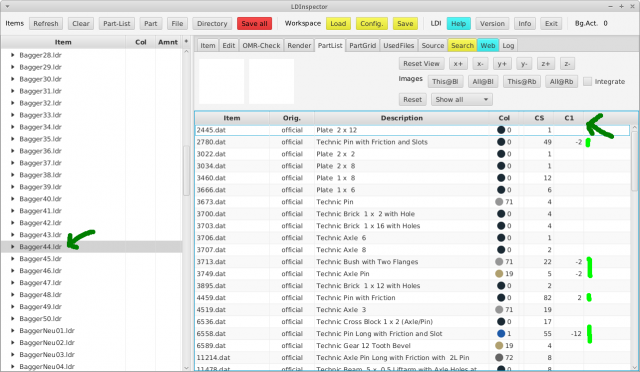This screenshot has width=640, height=372.
Task: Click the Version button
Action: click(x=492, y=24)
